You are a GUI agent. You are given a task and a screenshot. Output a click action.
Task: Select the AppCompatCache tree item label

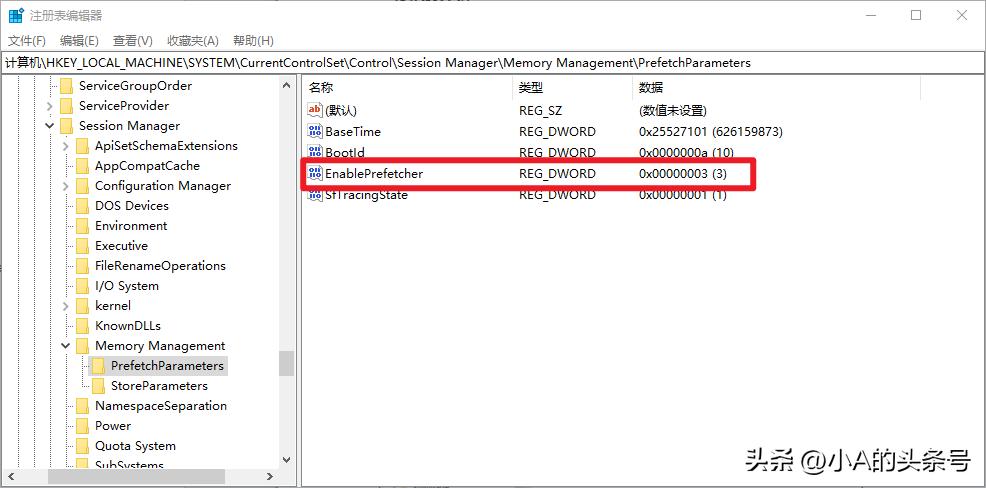[147, 167]
